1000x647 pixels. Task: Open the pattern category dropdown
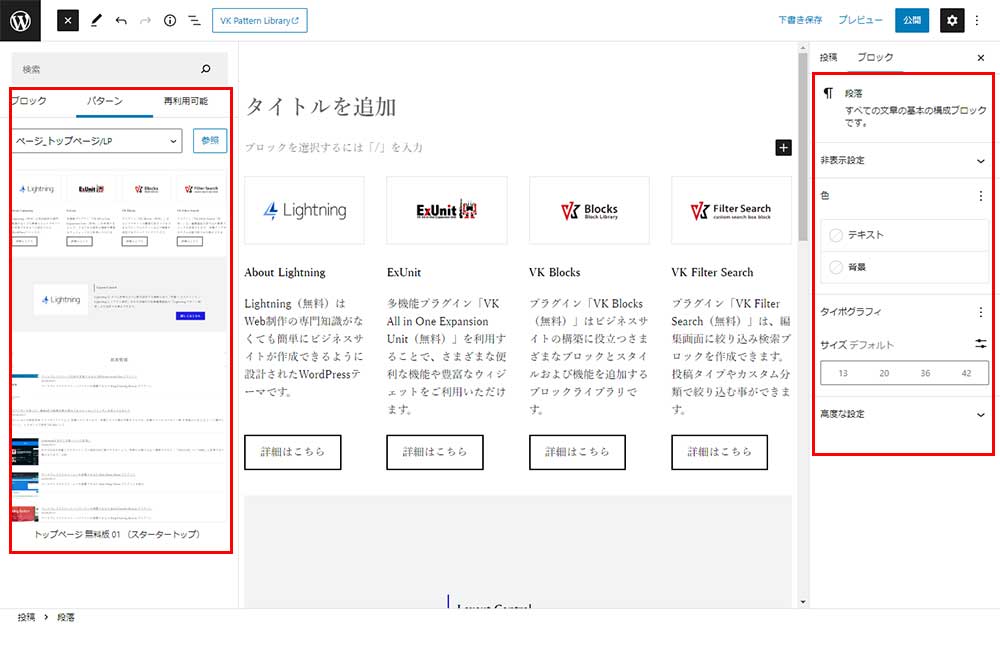97,141
